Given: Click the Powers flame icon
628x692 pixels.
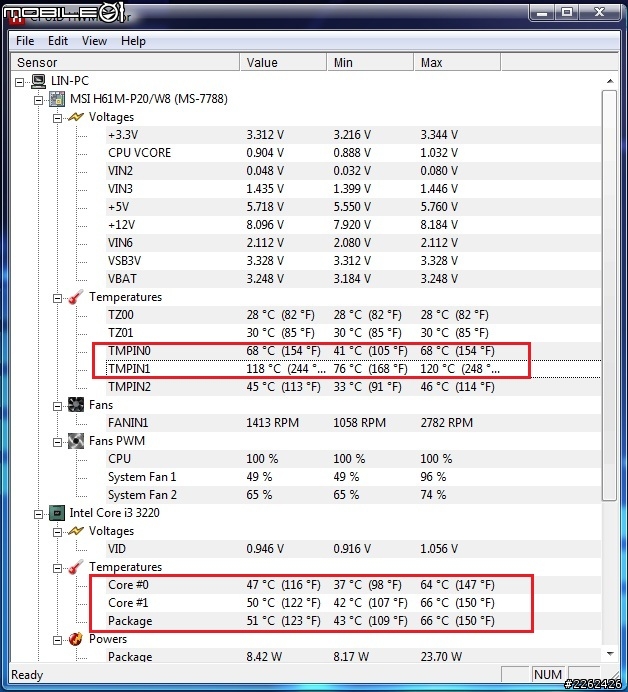Looking at the screenshot, I should tap(76, 639).
